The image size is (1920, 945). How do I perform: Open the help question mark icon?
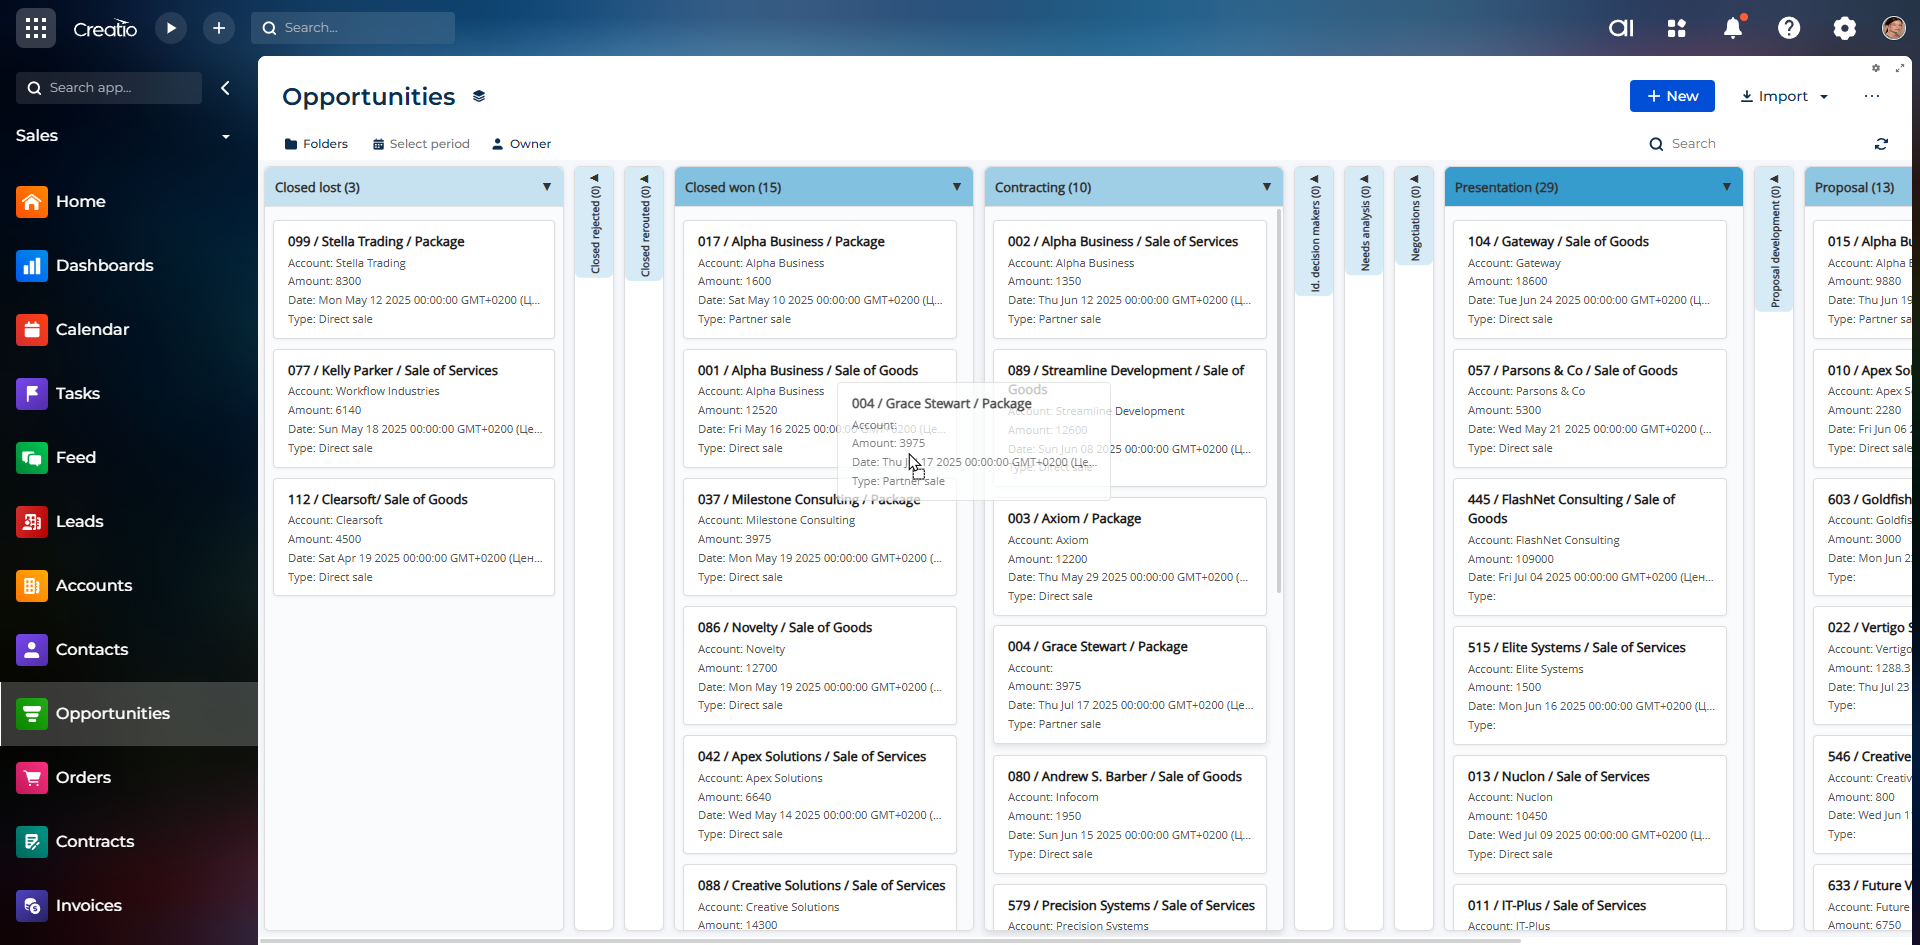(1789, 28)
